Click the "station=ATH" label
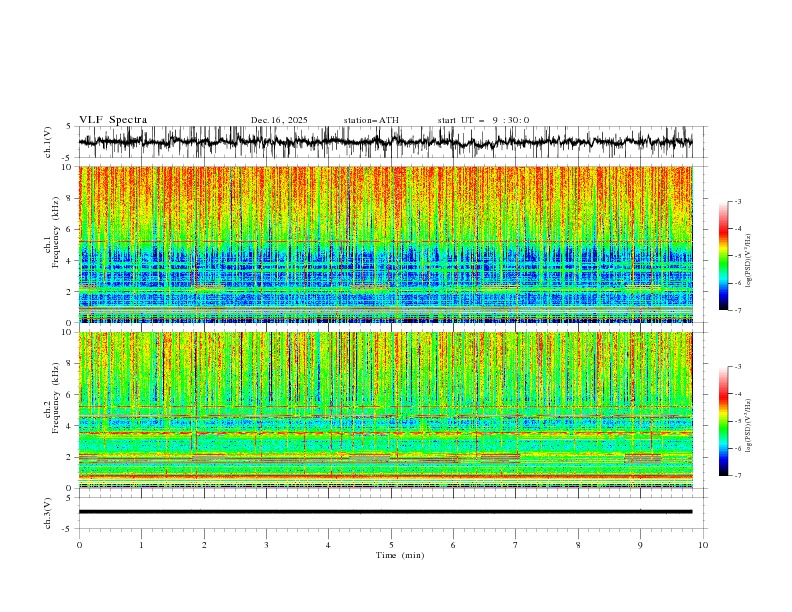Screen dimensions: 792x612 click(371, 120)
